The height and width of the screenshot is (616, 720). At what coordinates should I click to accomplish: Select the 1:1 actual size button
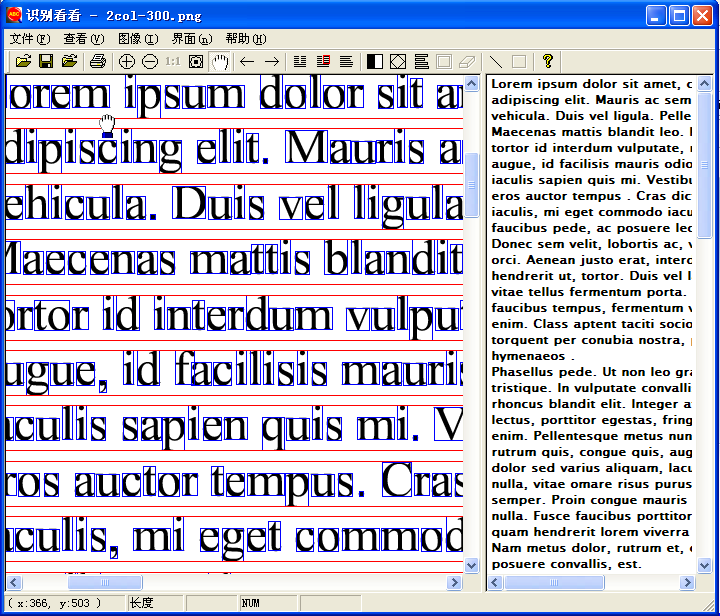[173, 62]
